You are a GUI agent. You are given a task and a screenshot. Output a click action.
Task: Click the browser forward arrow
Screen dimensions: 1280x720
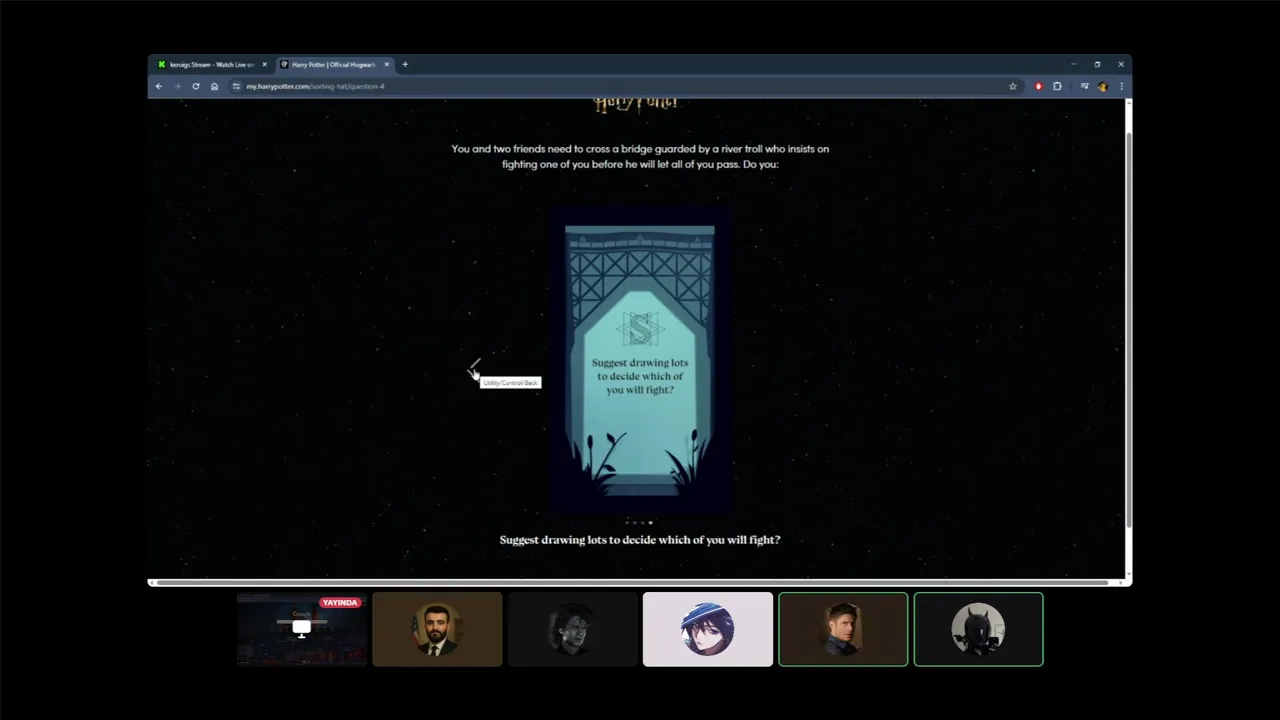[177, 86]
